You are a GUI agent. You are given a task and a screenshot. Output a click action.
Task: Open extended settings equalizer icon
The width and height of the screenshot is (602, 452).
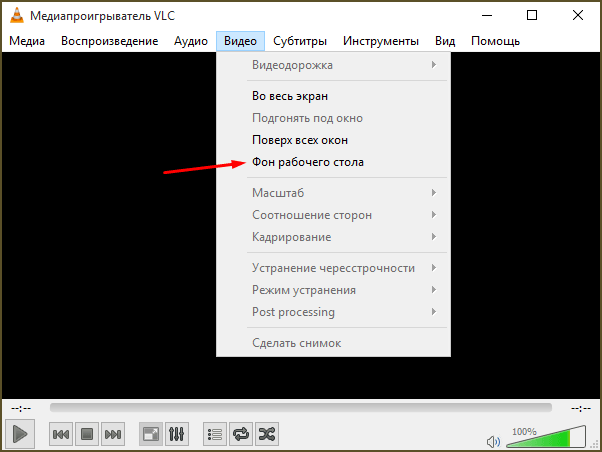(177, 434)
